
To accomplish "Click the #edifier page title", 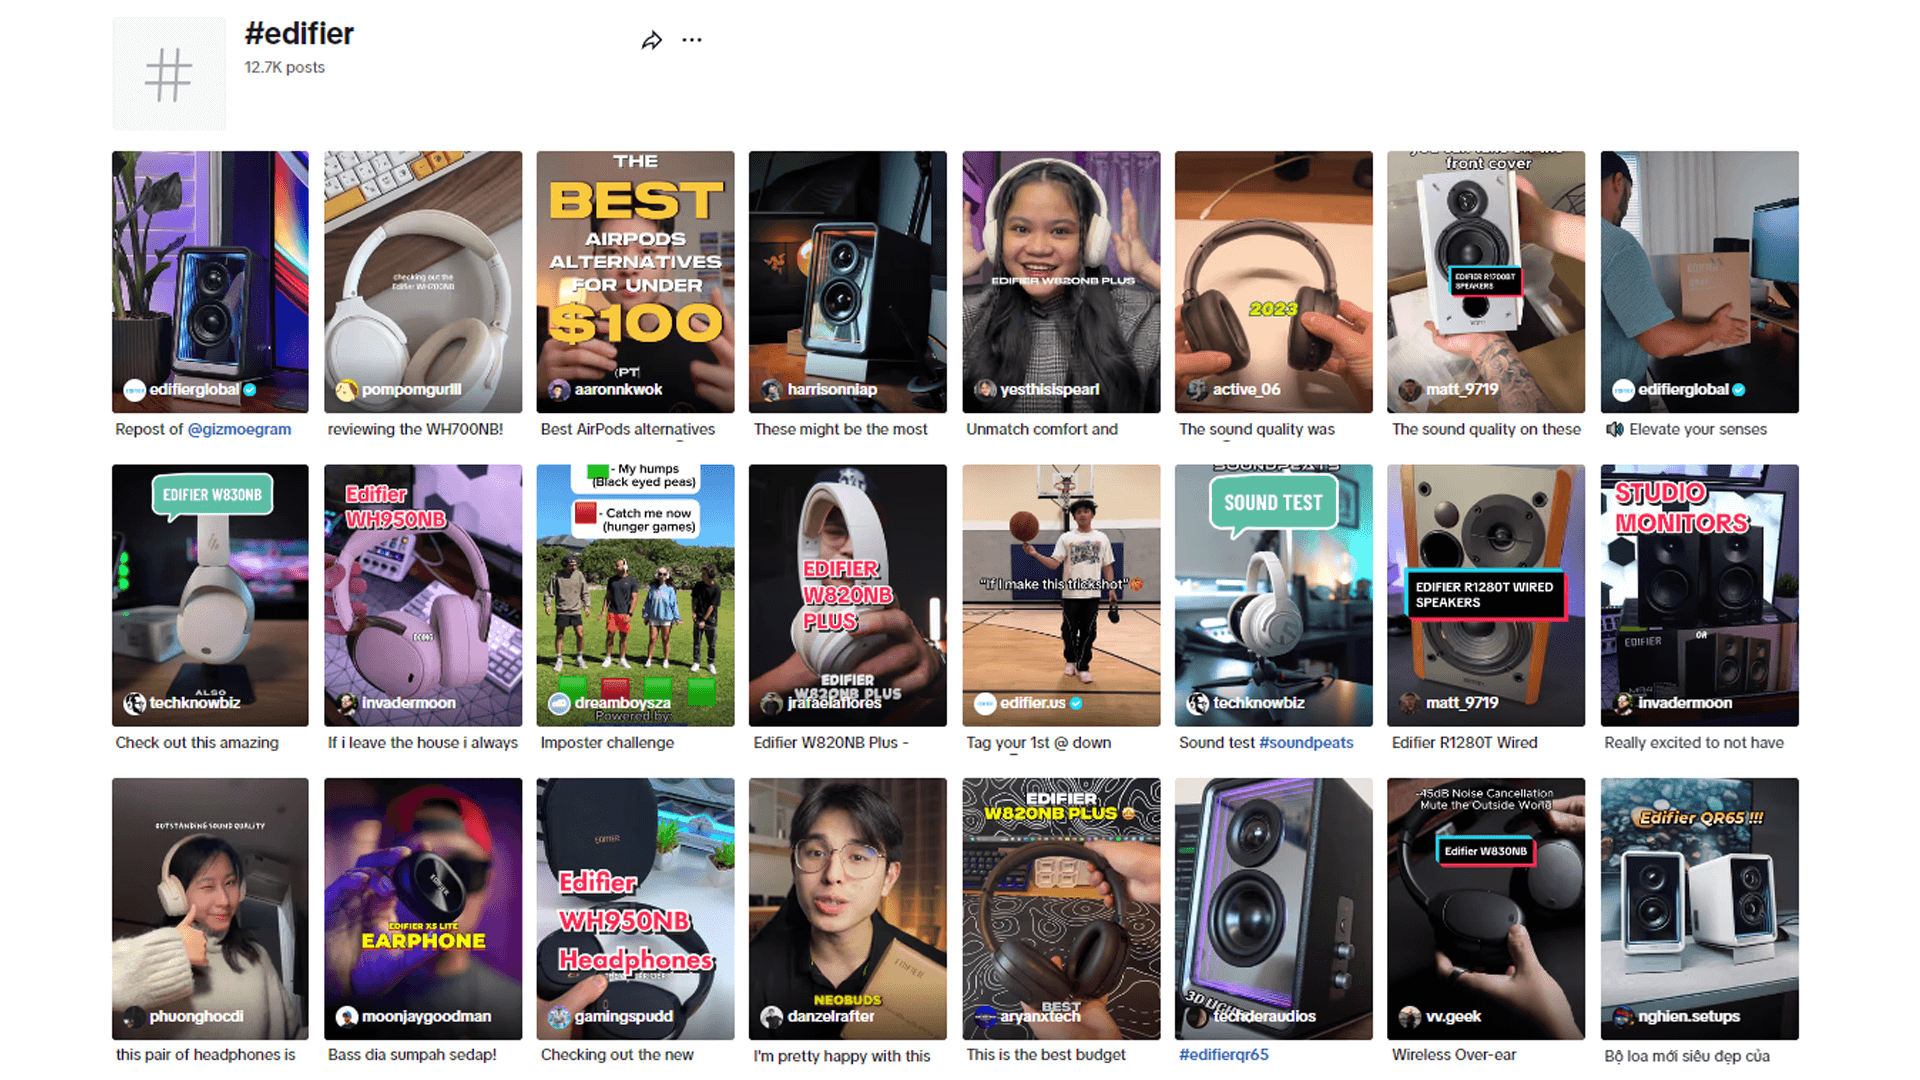I will pyautogui.click(x=299, y=33).
